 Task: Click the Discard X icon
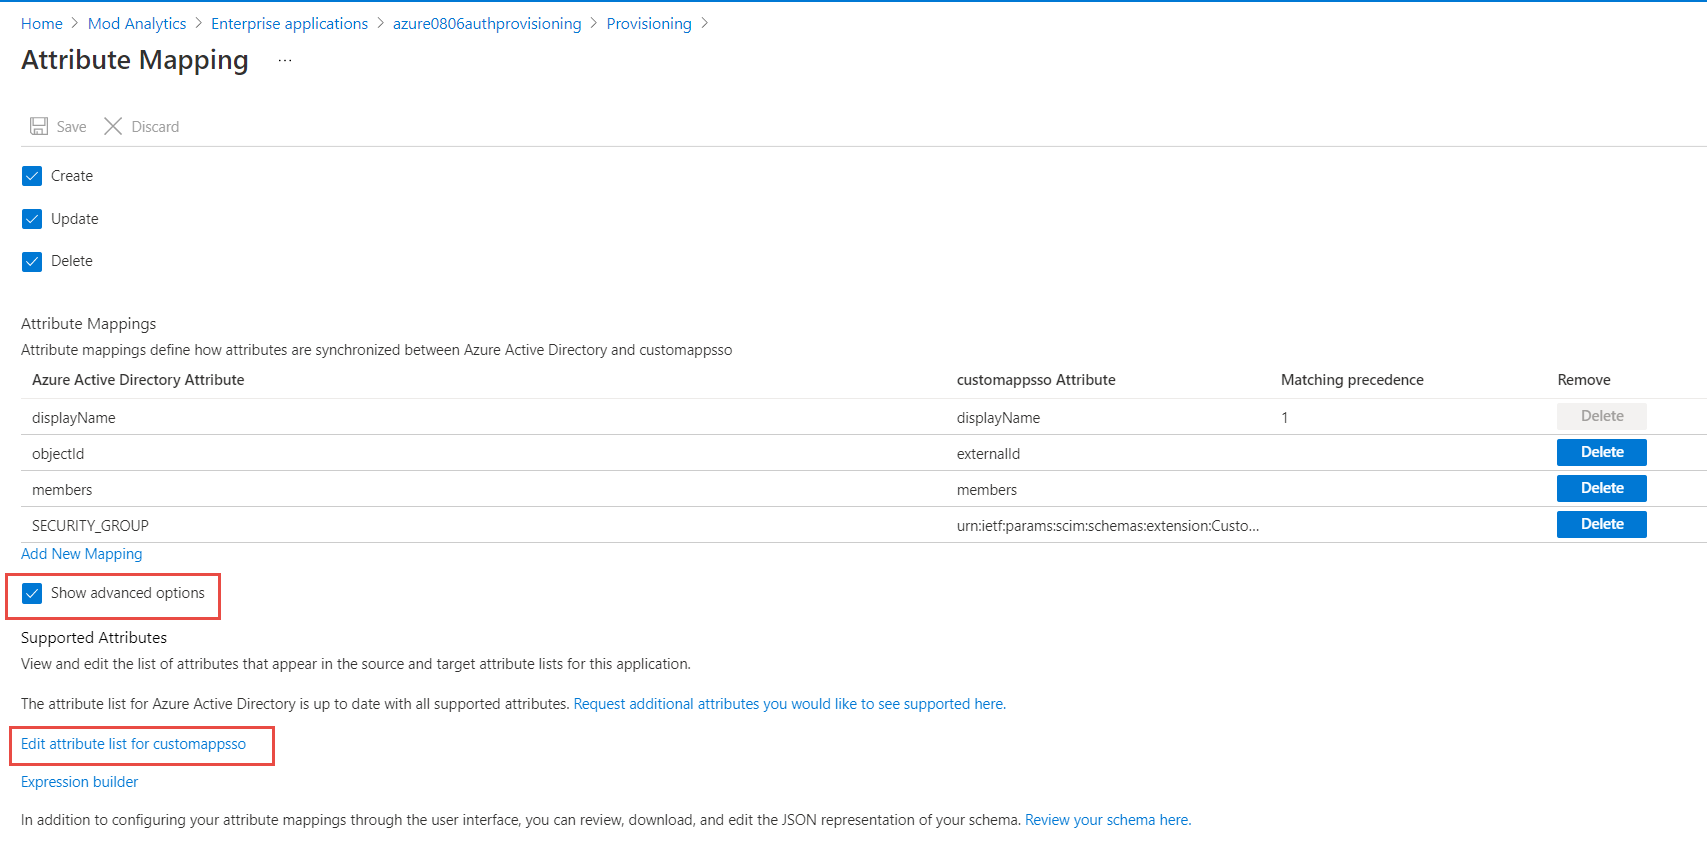(113, 126)
